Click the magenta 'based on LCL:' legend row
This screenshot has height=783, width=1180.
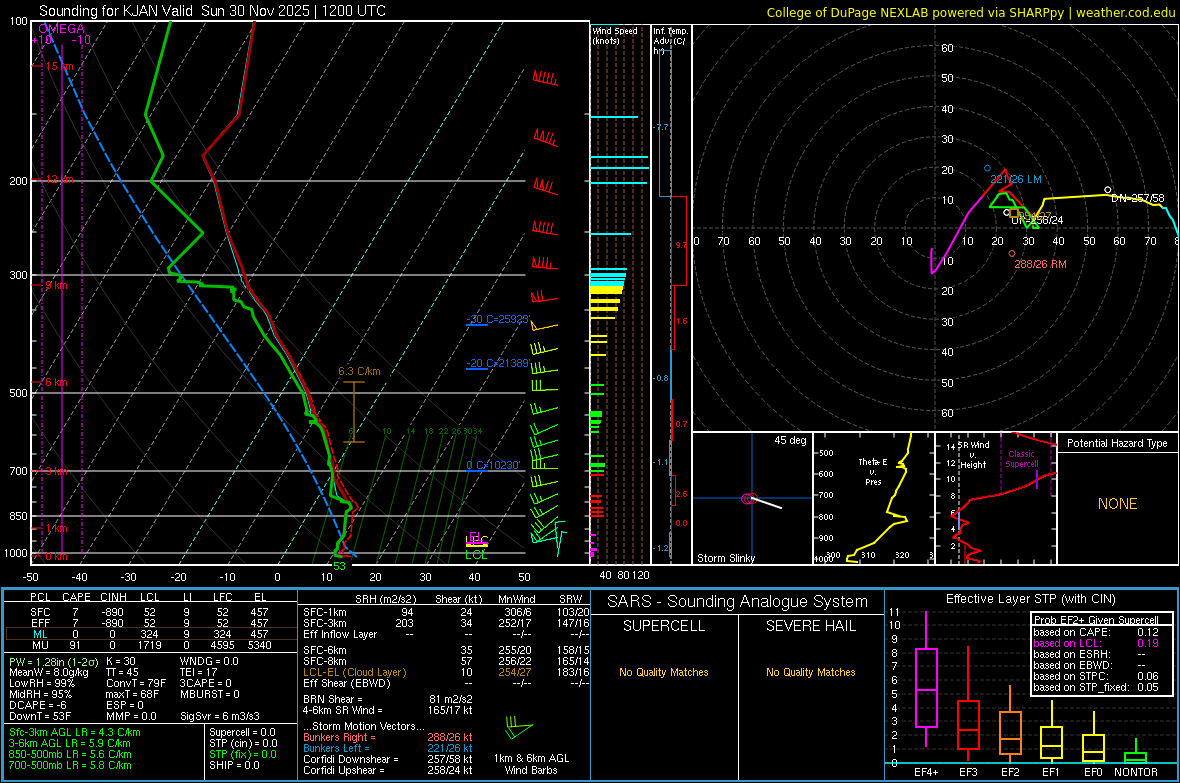coord(1096,643)
